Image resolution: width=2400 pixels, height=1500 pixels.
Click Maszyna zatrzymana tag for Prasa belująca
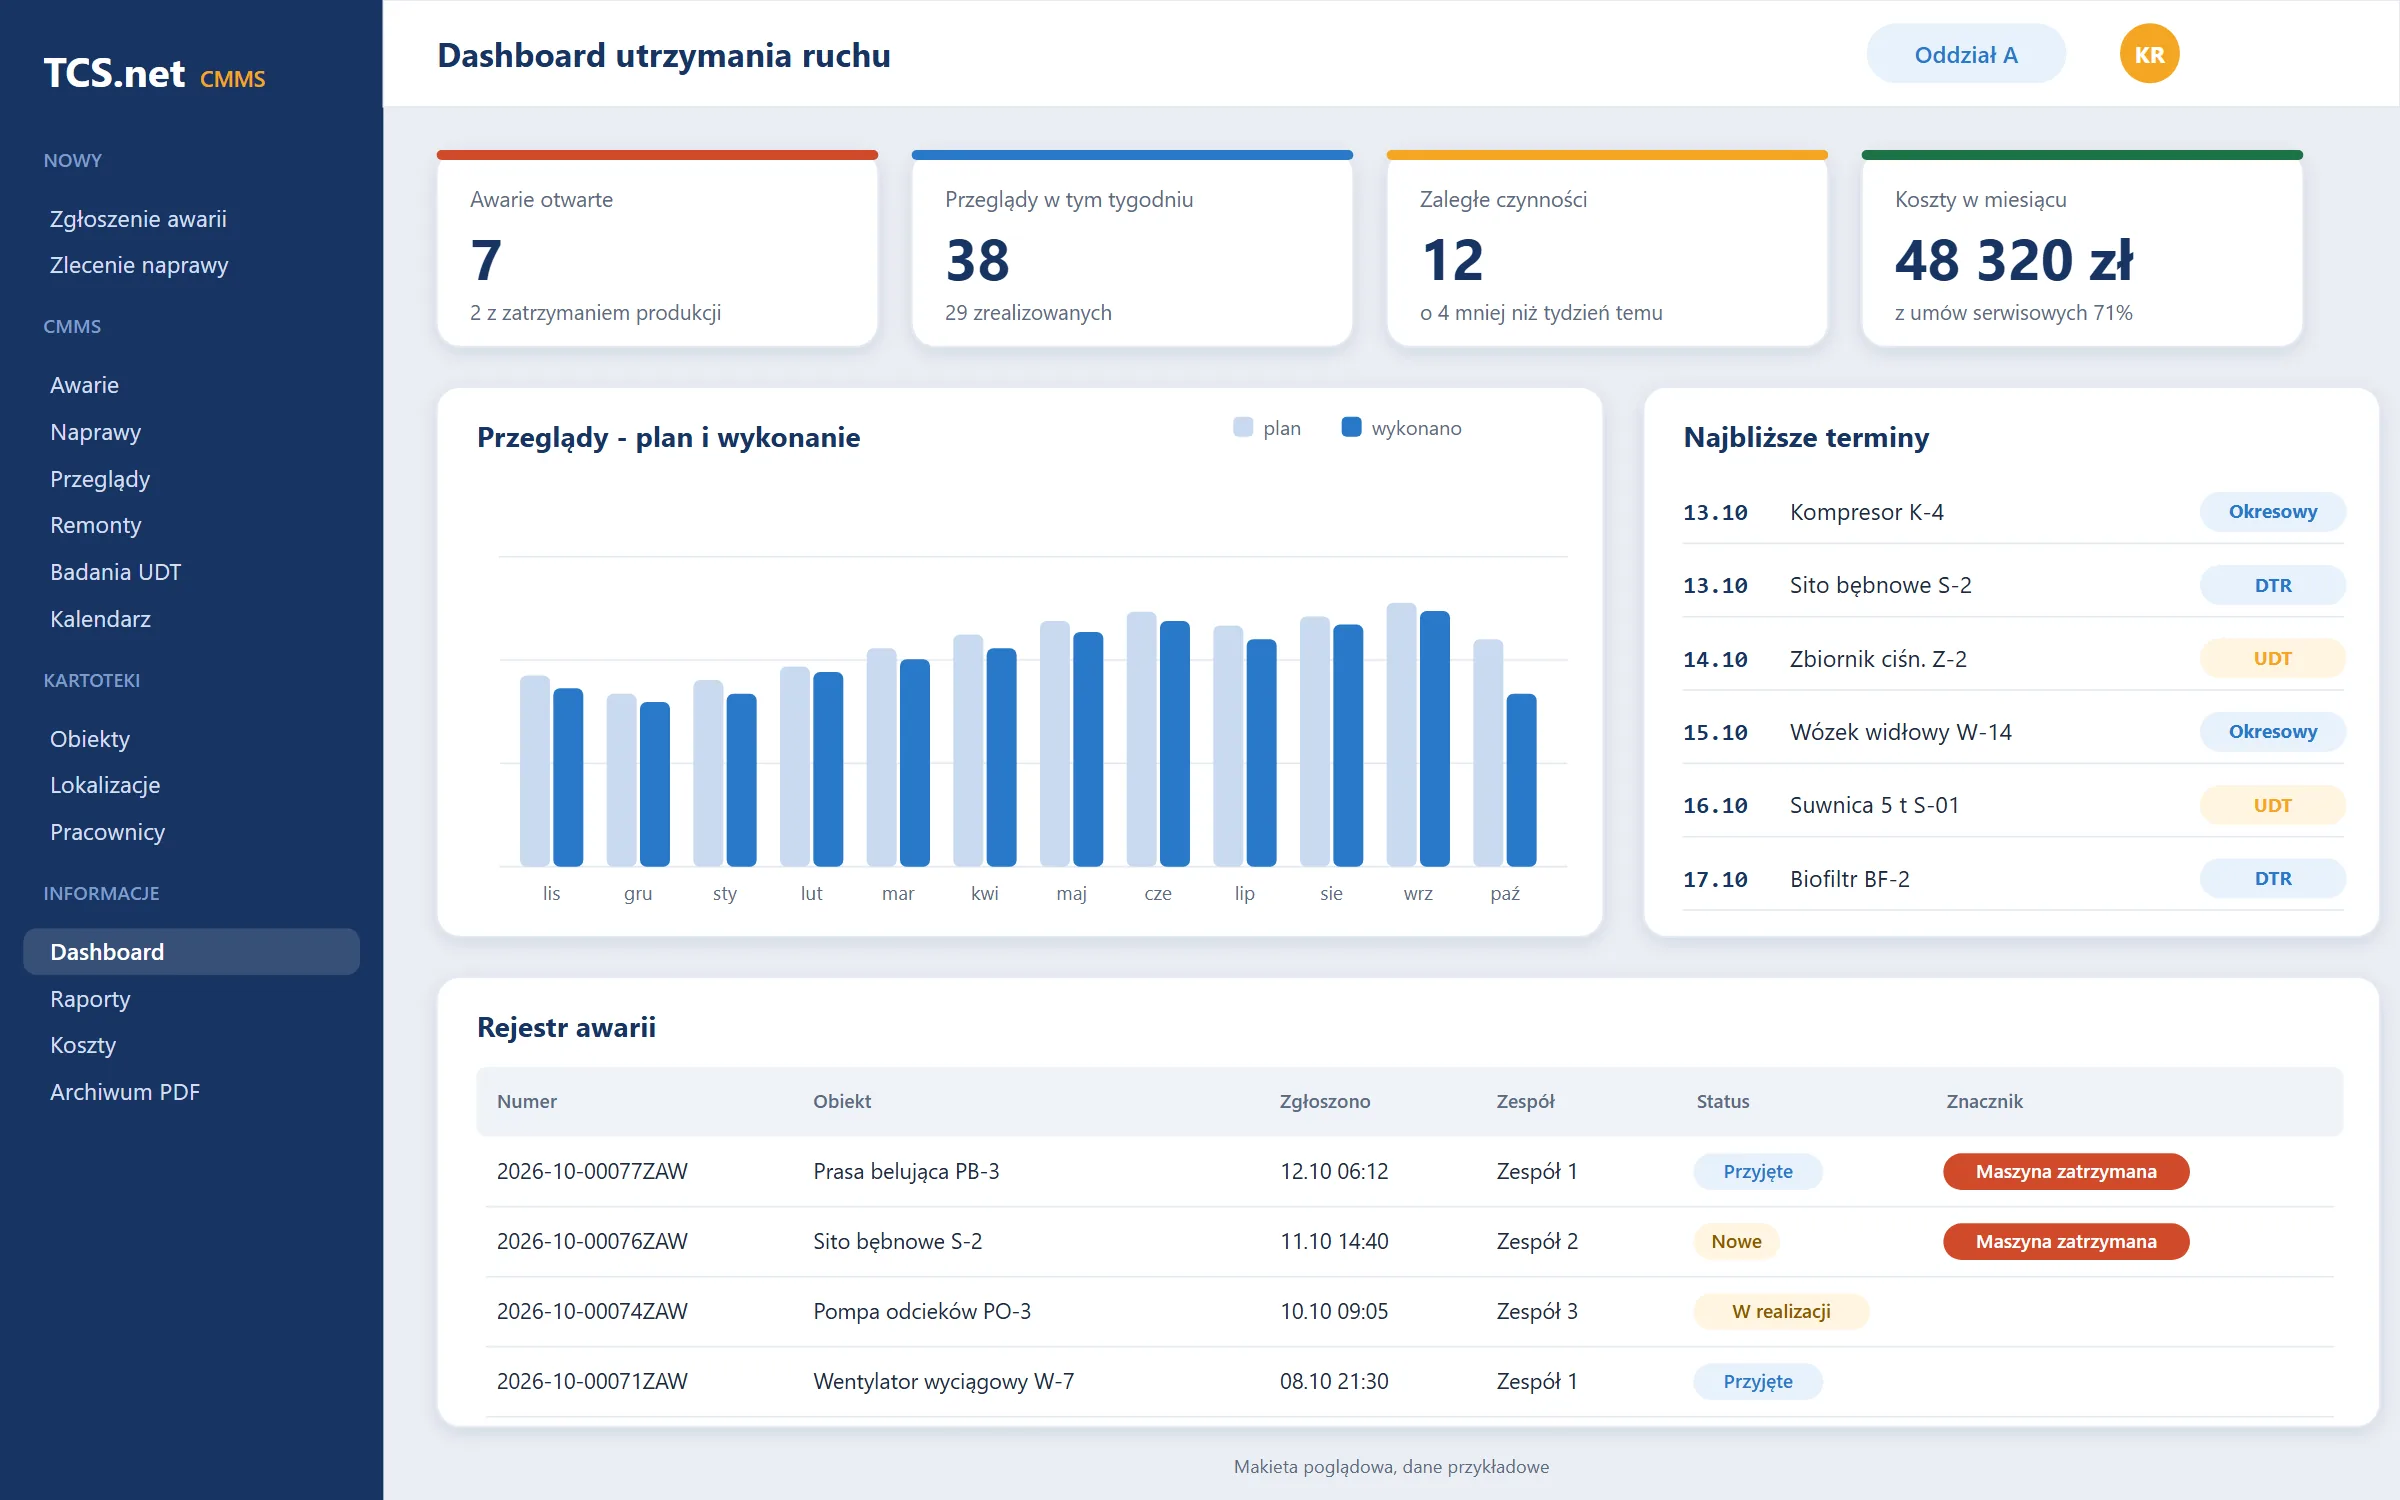tap(2066, 1171)
